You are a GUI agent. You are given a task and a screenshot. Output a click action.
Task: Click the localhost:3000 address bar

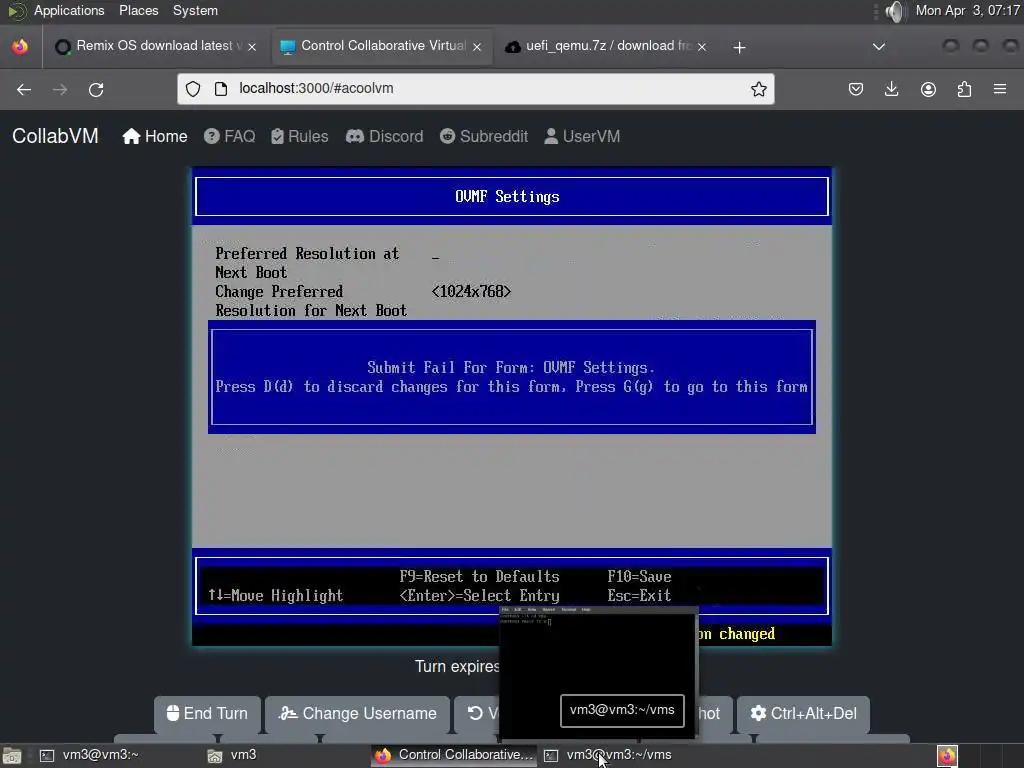tap(475, 89)
